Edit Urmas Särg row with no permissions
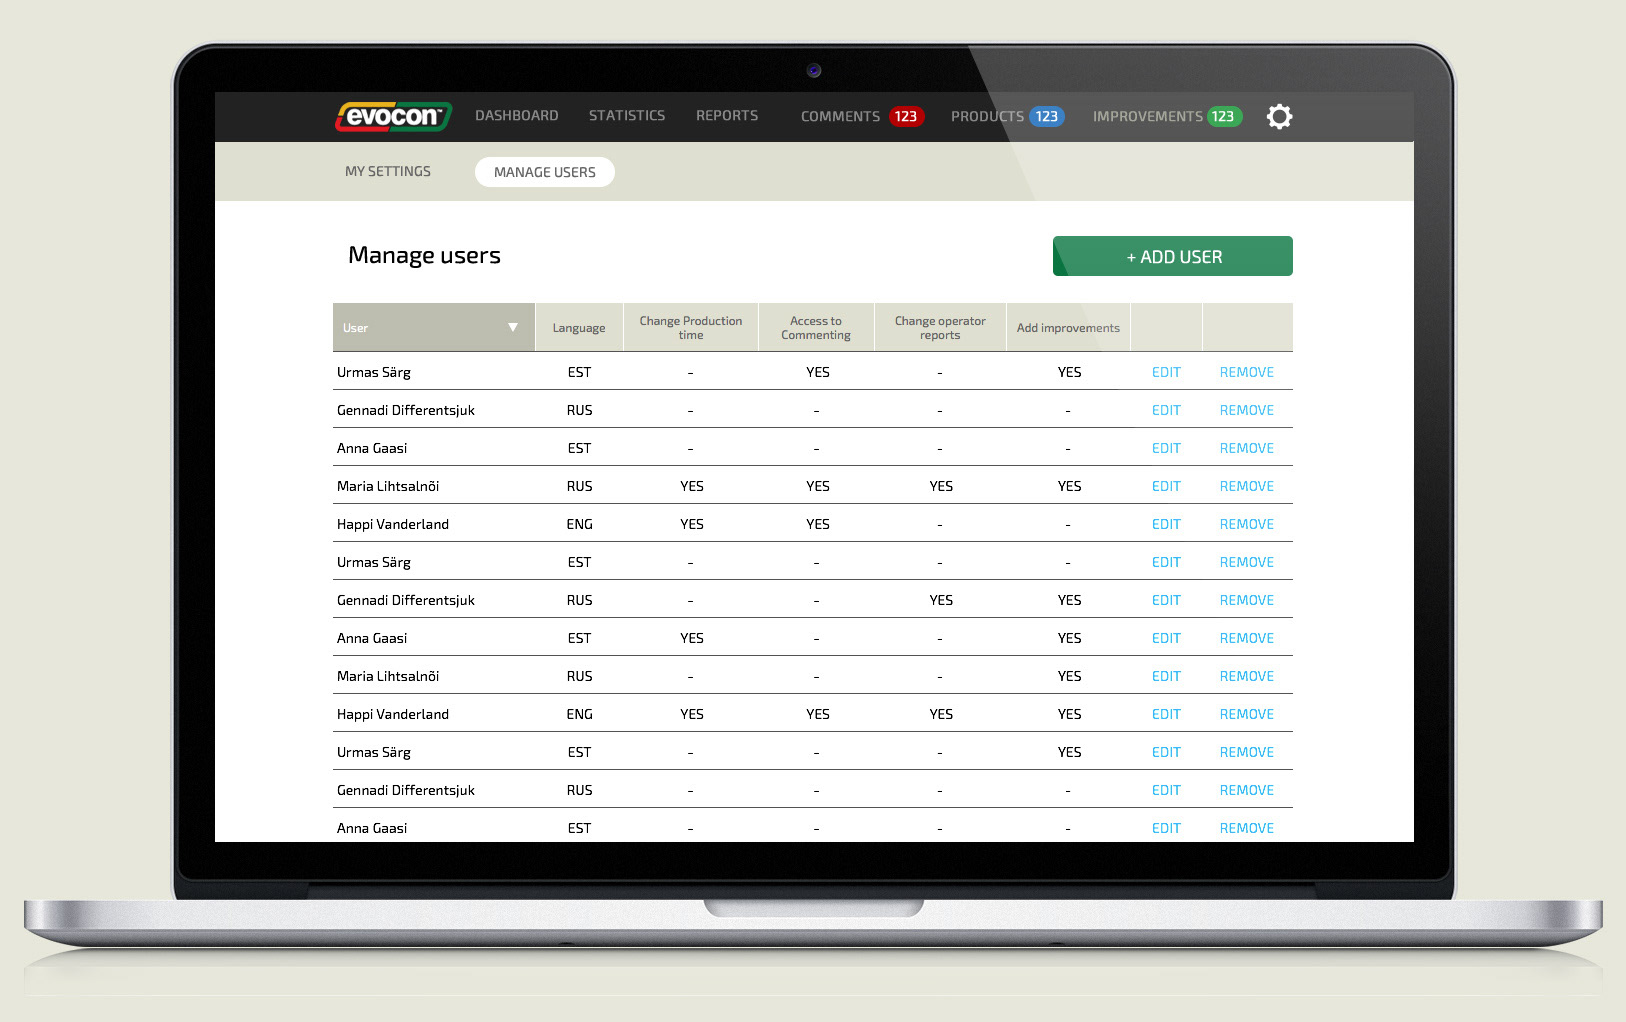 click(x=1166, y=562)
